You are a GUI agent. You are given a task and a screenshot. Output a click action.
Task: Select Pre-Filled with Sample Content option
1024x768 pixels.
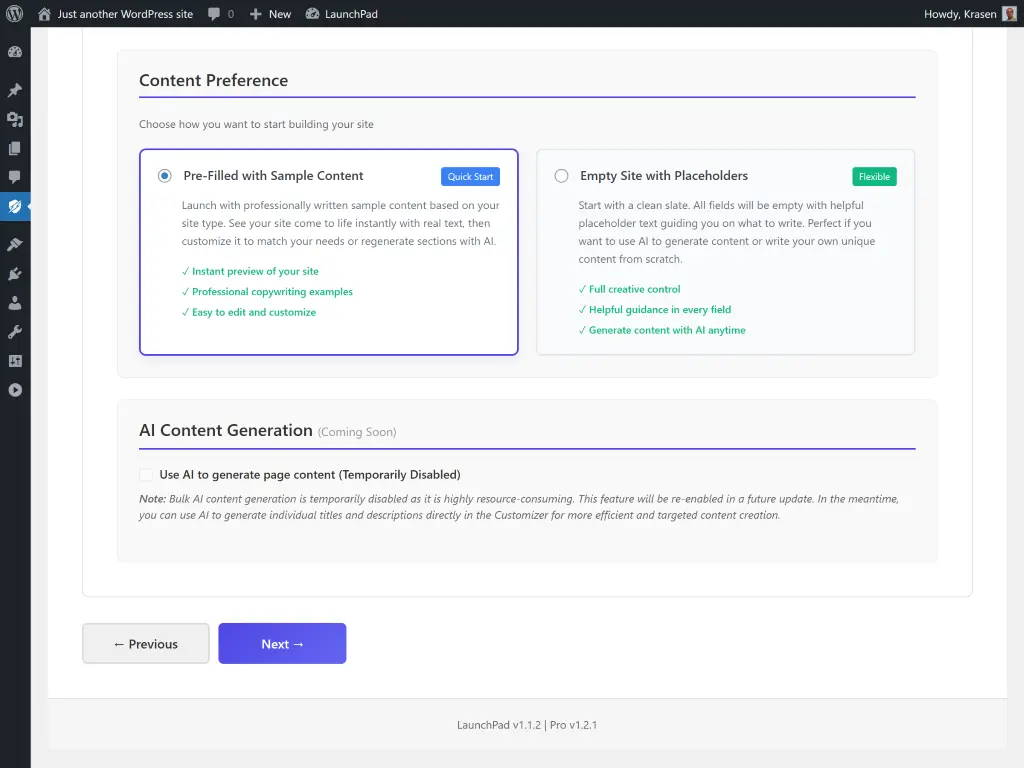pos(164,175)
